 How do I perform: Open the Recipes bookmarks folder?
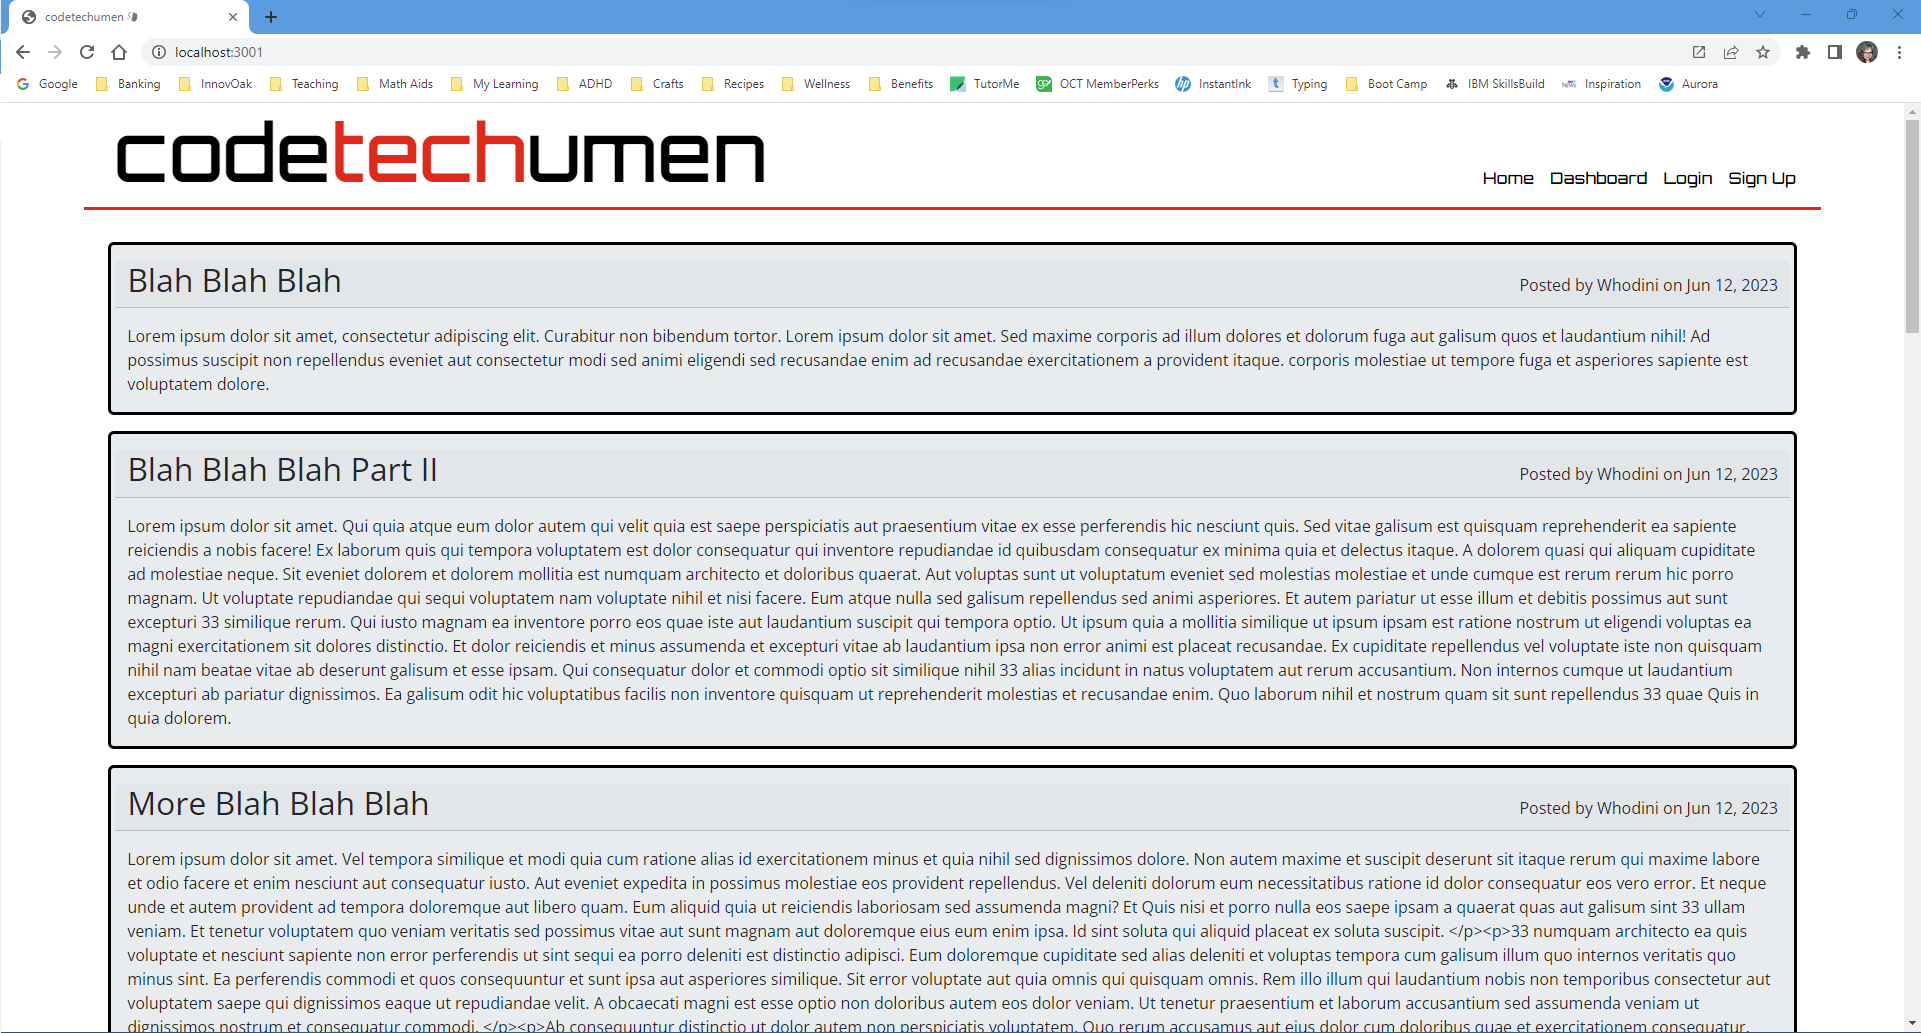tap(733, 84)
